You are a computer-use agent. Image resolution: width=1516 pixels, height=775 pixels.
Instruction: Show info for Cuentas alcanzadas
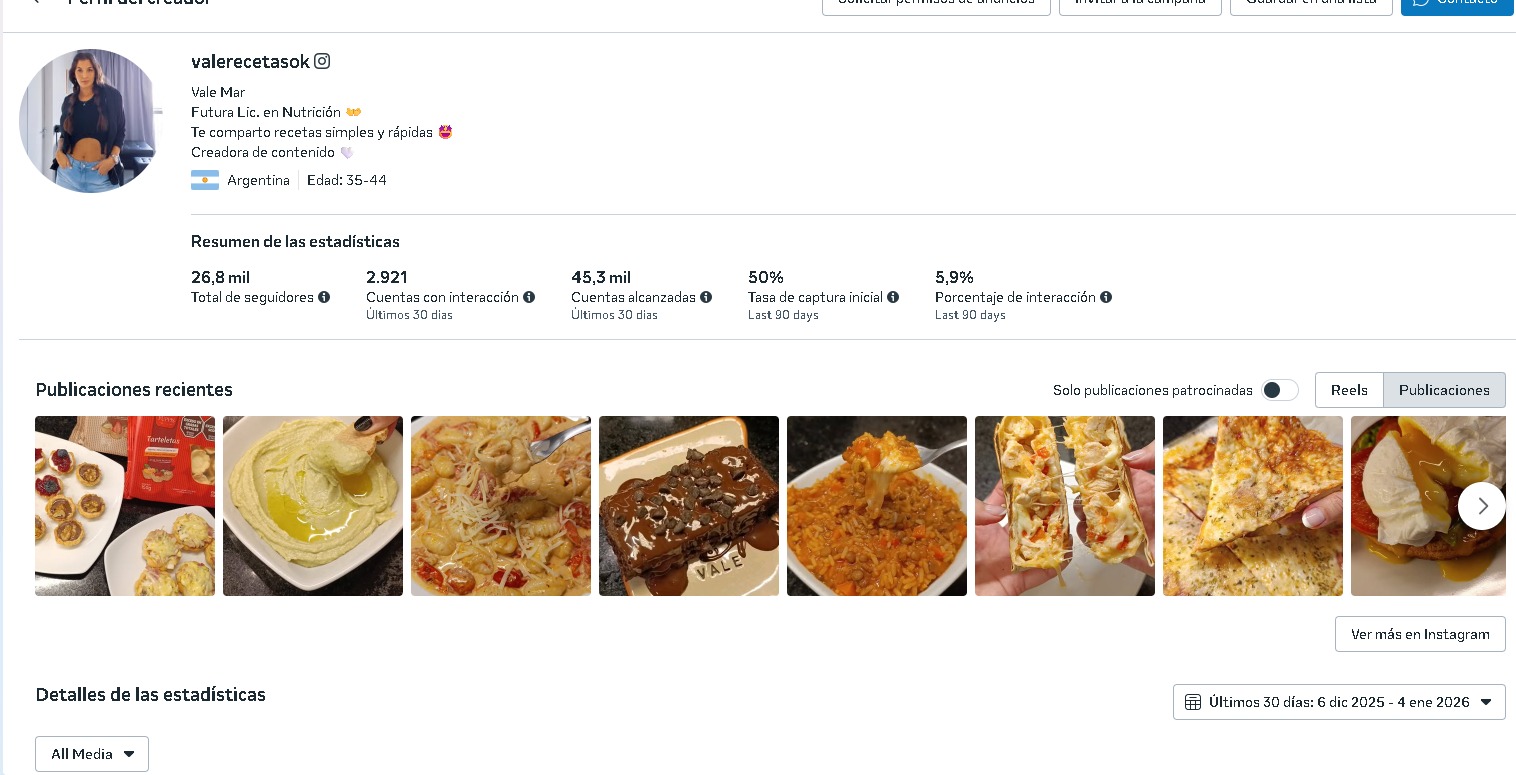coord(706,297)
